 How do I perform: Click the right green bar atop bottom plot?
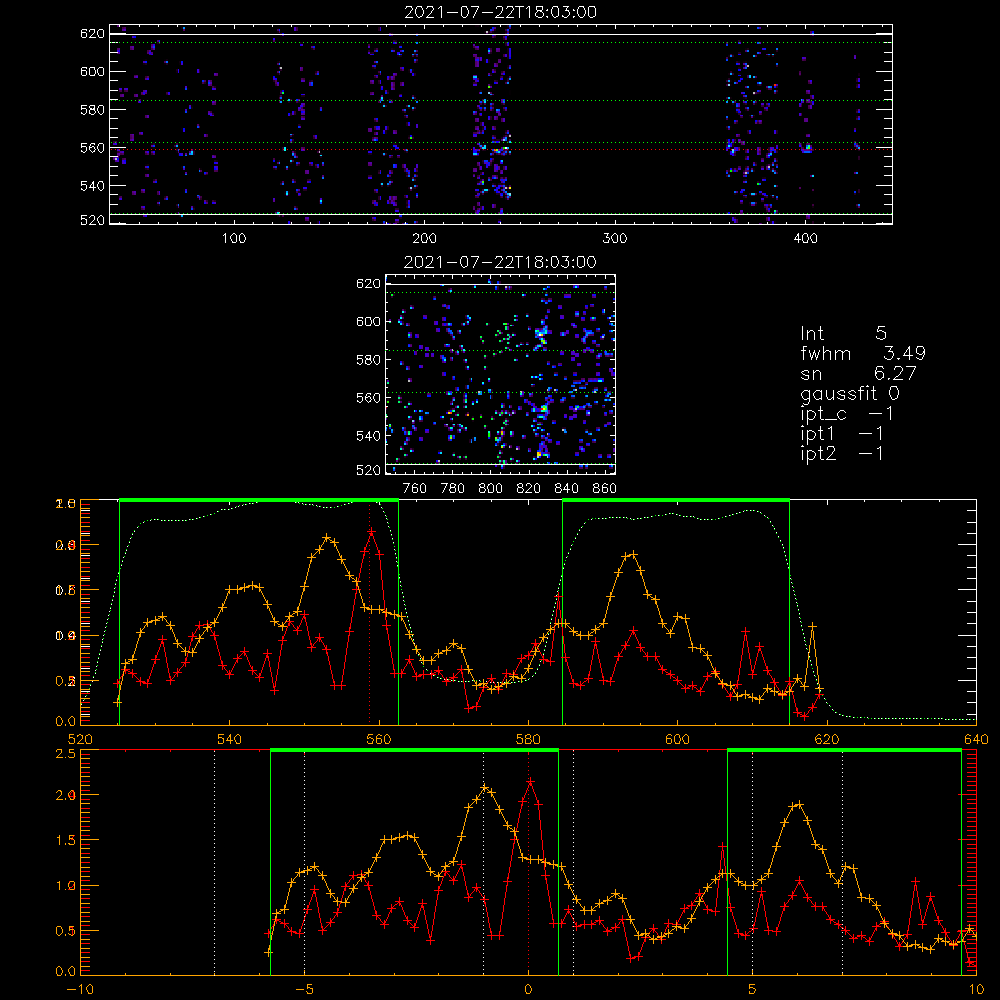tap(844, 750)
